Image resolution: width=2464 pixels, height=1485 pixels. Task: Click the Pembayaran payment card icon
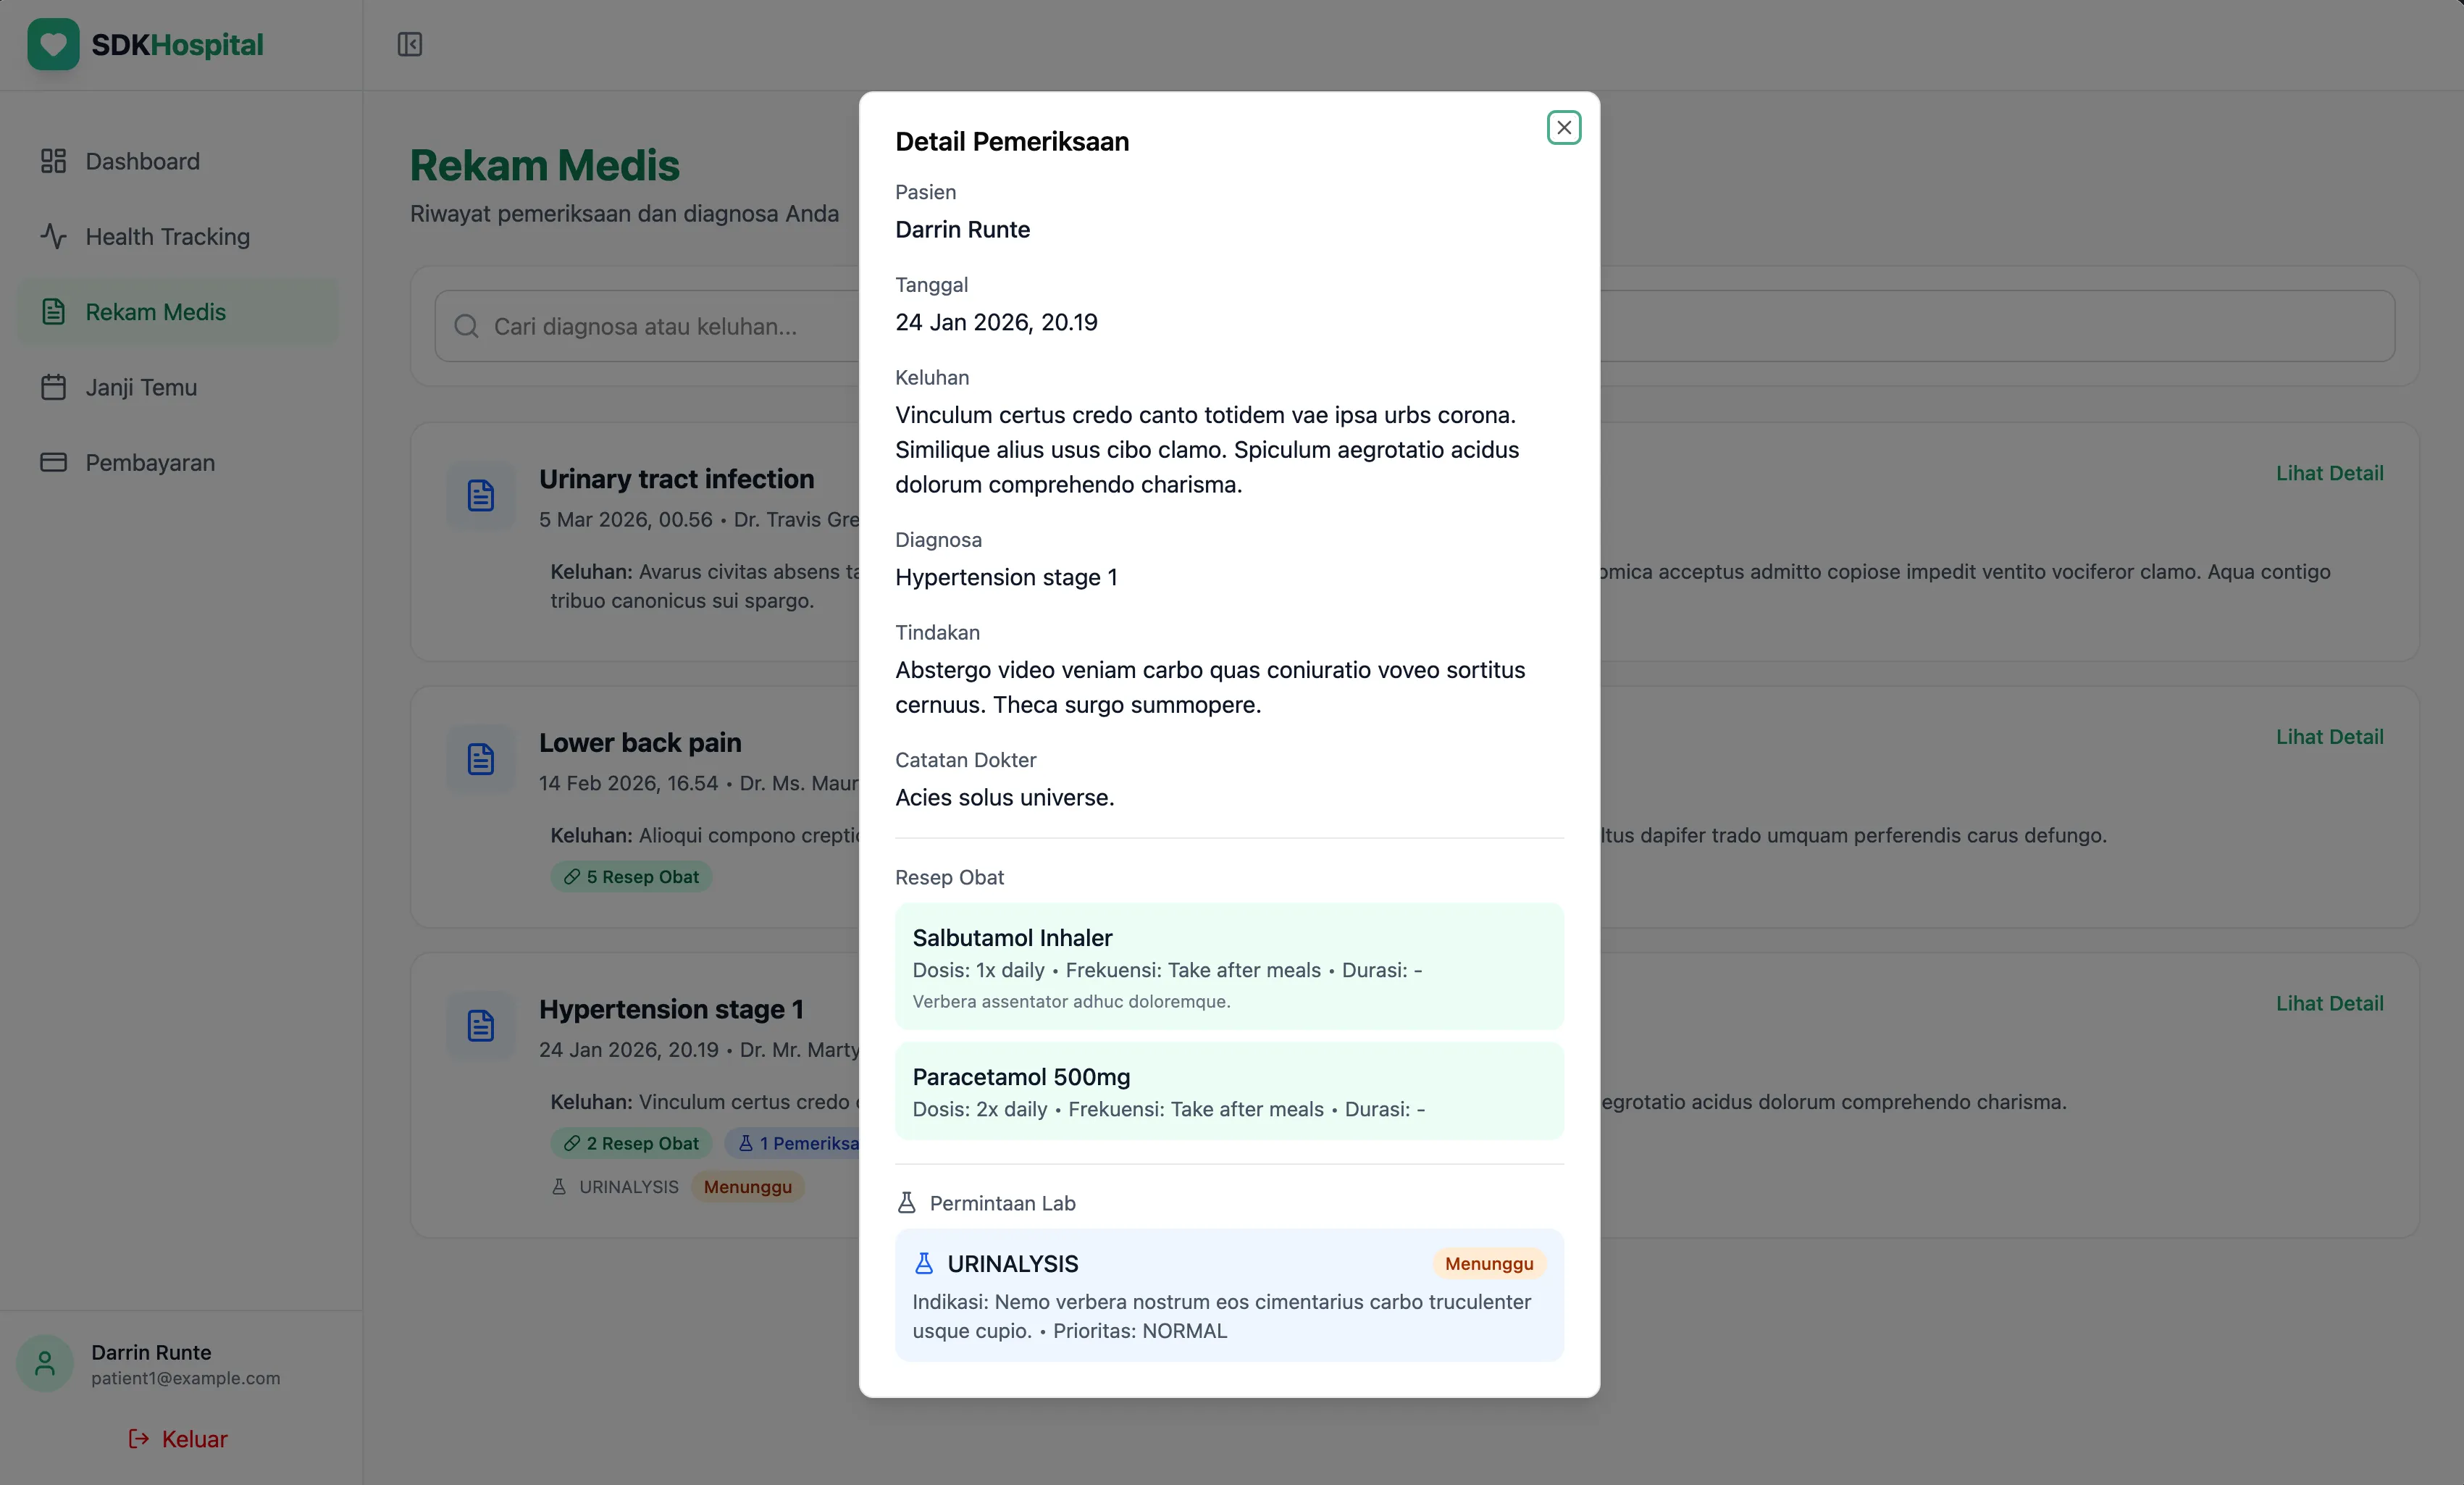(x=53, y=462)
